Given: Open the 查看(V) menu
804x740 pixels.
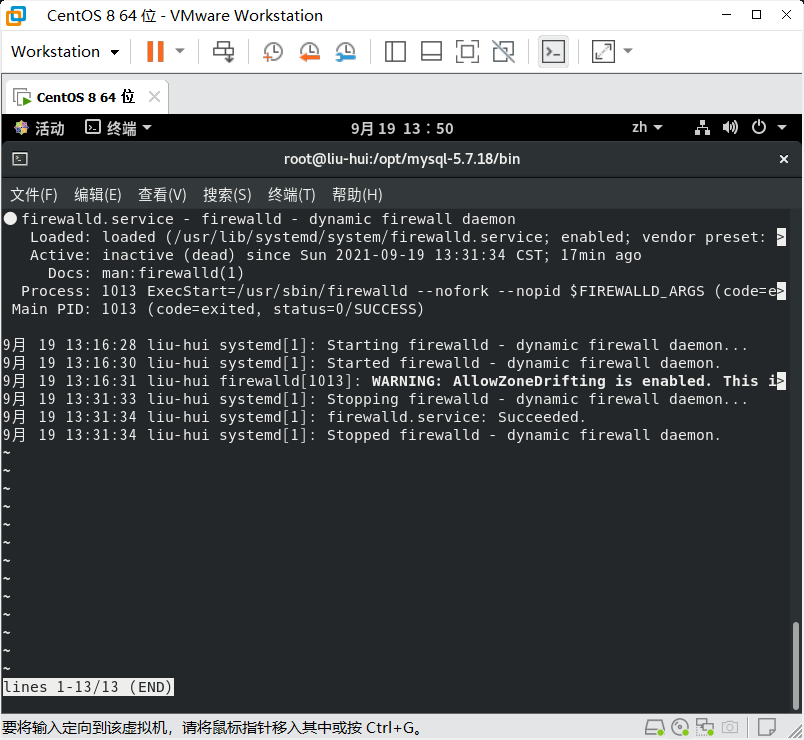Looking at the screenshot, I should [162, 195].
